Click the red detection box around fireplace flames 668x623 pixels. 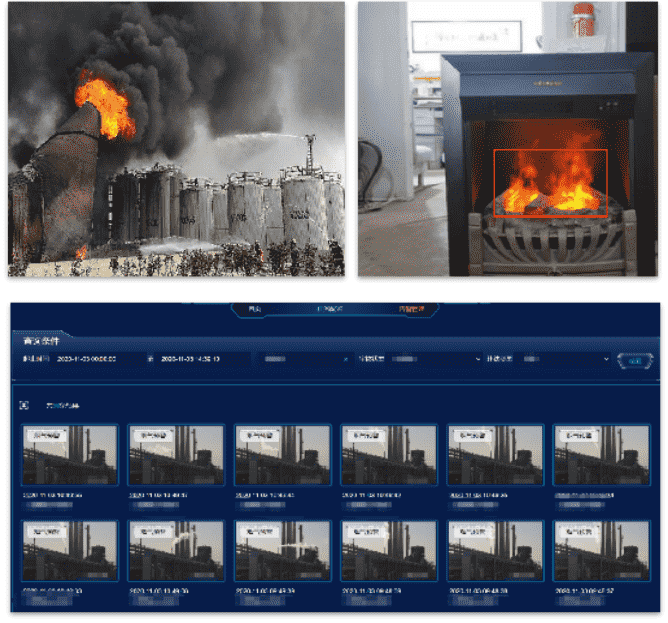[x=550, y=183]
